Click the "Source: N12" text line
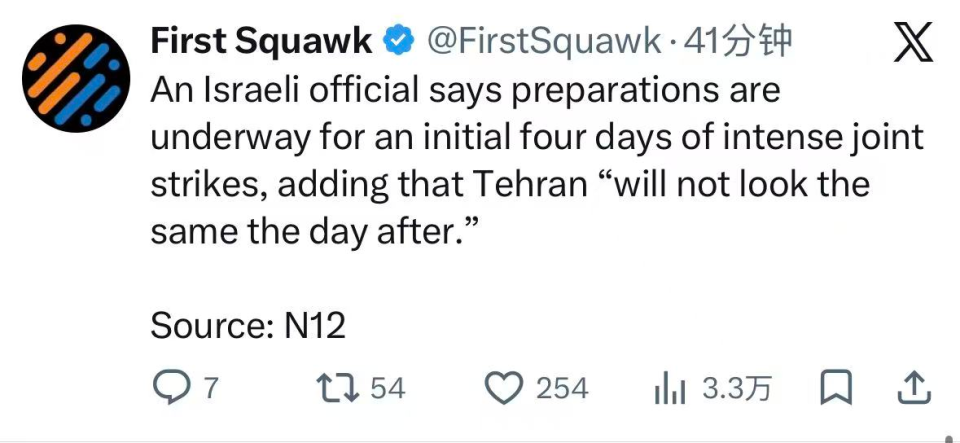The image size is (960, 443). 248,326
